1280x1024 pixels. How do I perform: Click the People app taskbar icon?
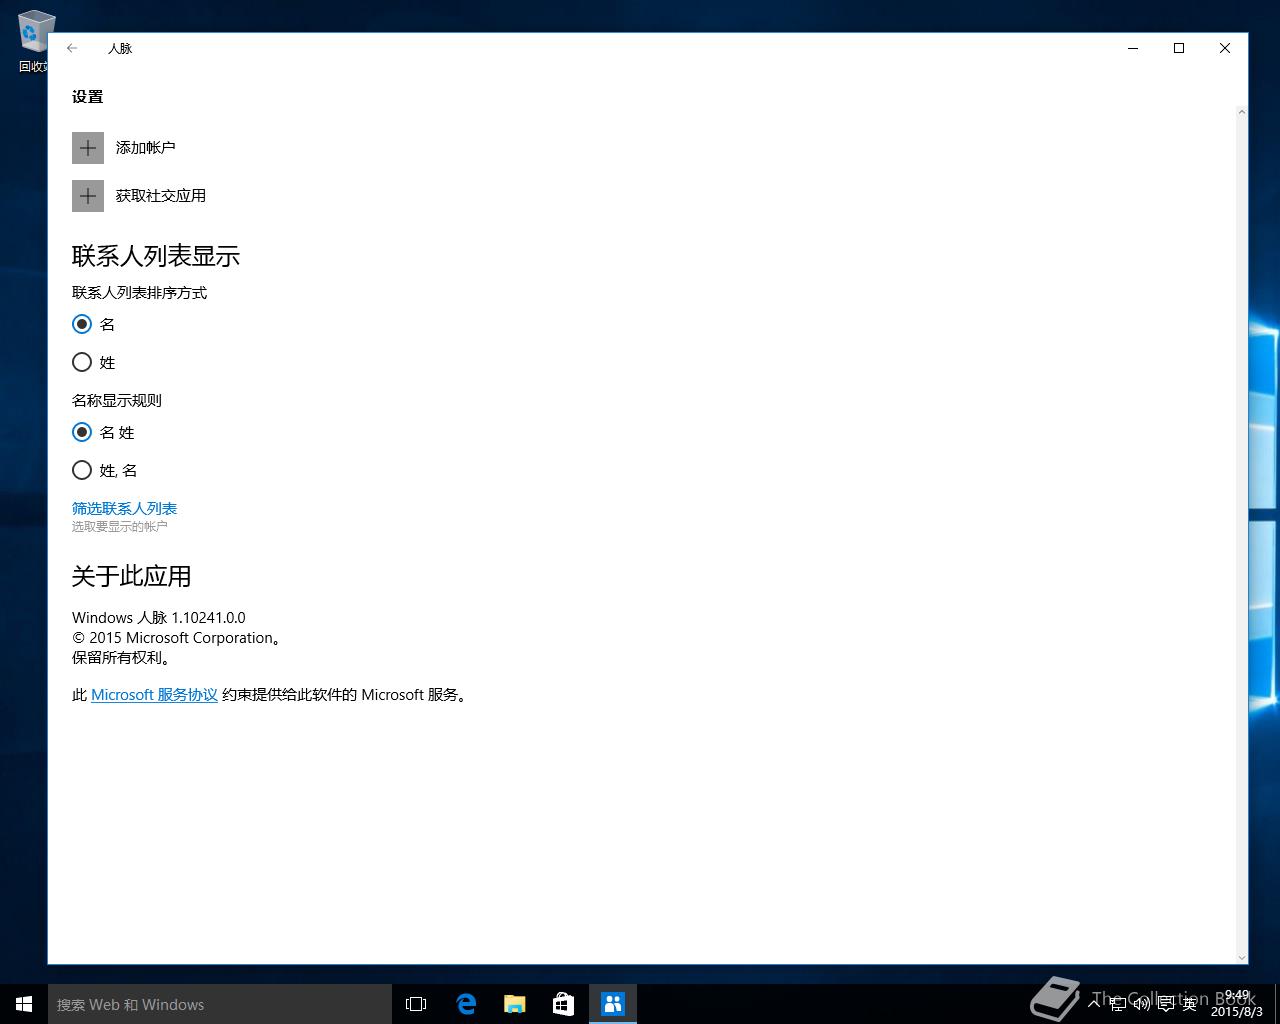[613, 1004]
